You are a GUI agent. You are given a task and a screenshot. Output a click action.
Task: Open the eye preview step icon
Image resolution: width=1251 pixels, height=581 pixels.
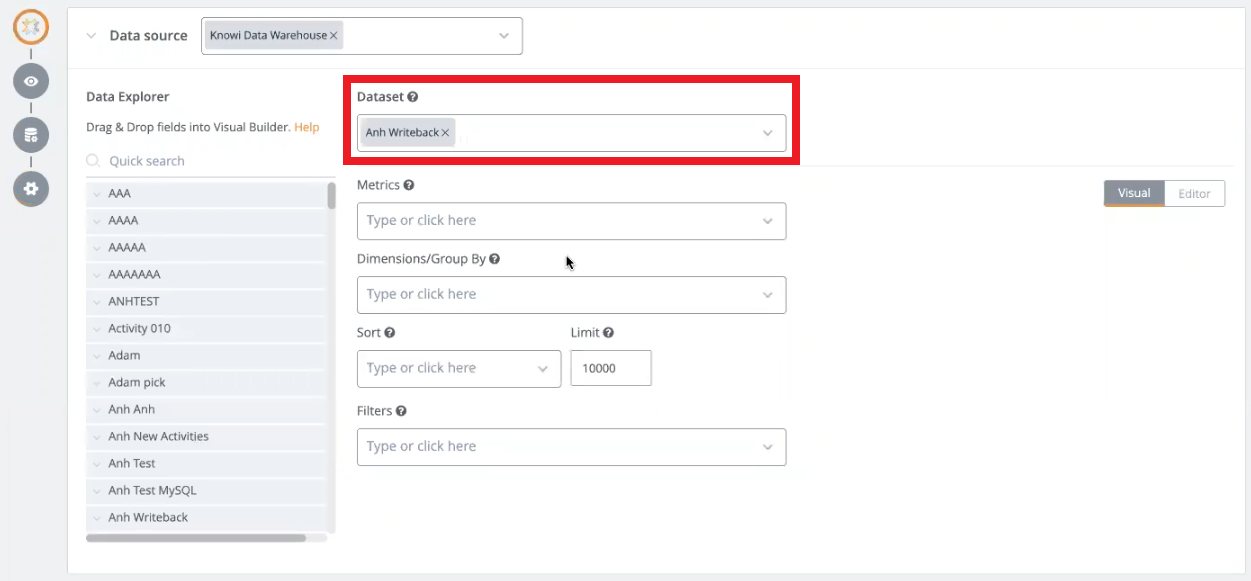(31, 81)
